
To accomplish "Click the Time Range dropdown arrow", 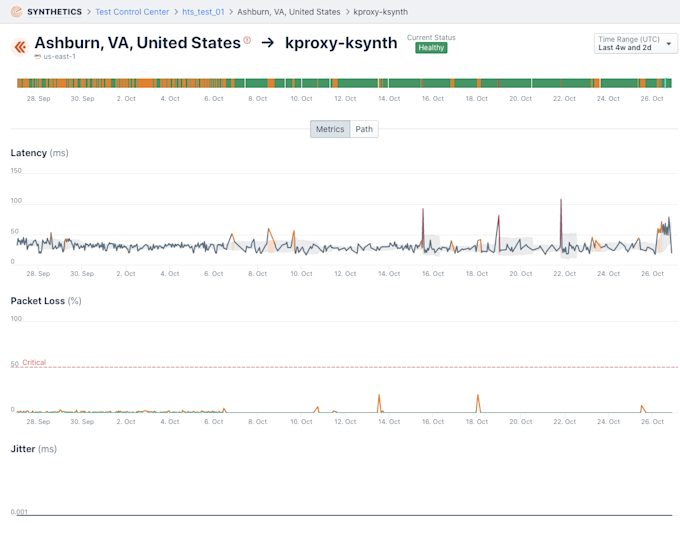I will click(x=669, y=44).
